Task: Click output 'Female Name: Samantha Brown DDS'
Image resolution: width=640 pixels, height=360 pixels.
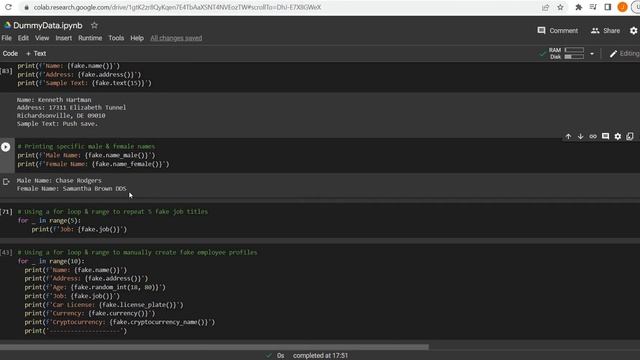Action: tap(71, 189)
